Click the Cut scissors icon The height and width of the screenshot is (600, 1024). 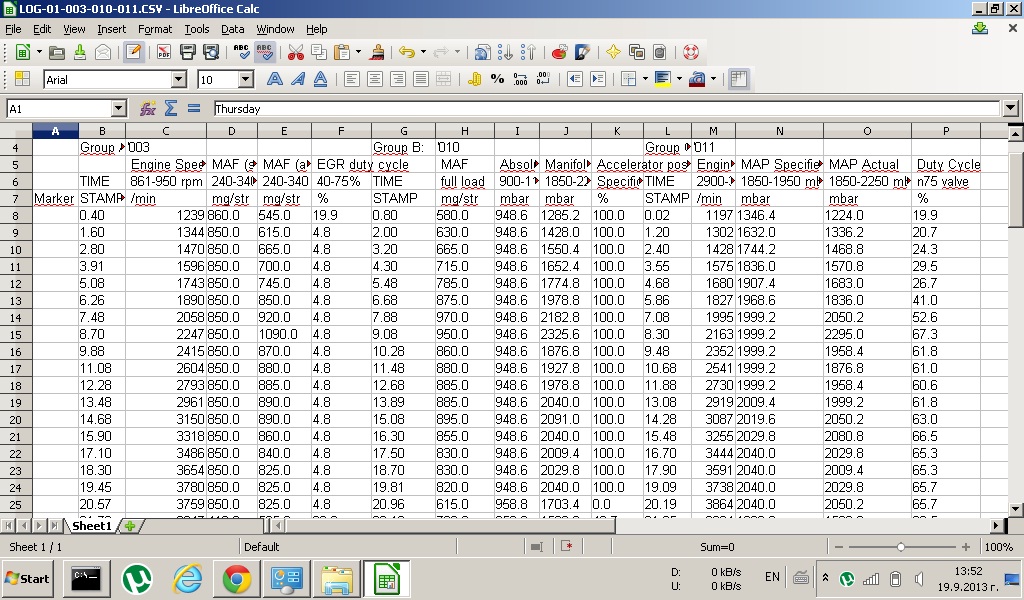(295, 52)
